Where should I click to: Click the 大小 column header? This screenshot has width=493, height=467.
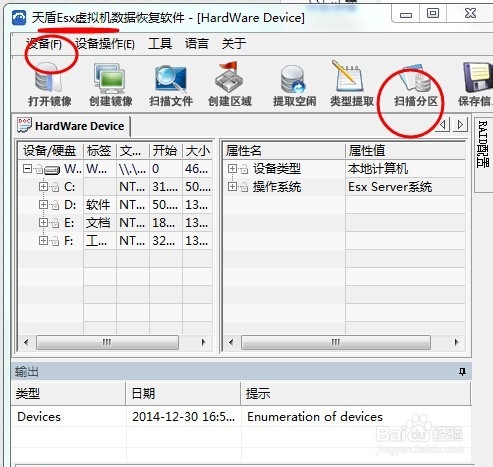pos(197,151)
